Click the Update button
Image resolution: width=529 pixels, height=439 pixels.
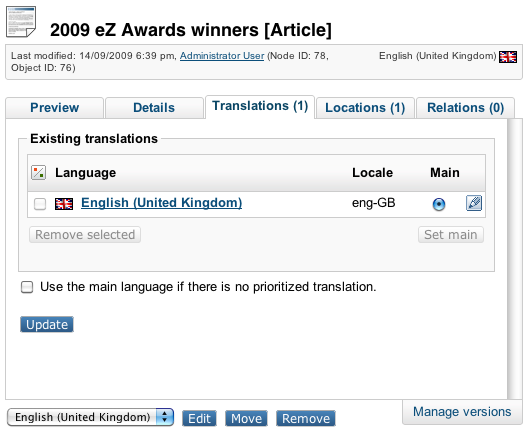(47, 324)
